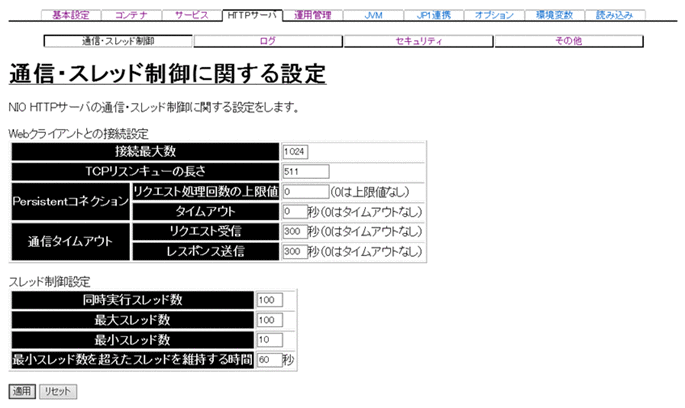The width and height of the screenshot is (685, 408).
Task: Click the 通信・スレッド制御に関する設定 heading
Action: [168, 73]
